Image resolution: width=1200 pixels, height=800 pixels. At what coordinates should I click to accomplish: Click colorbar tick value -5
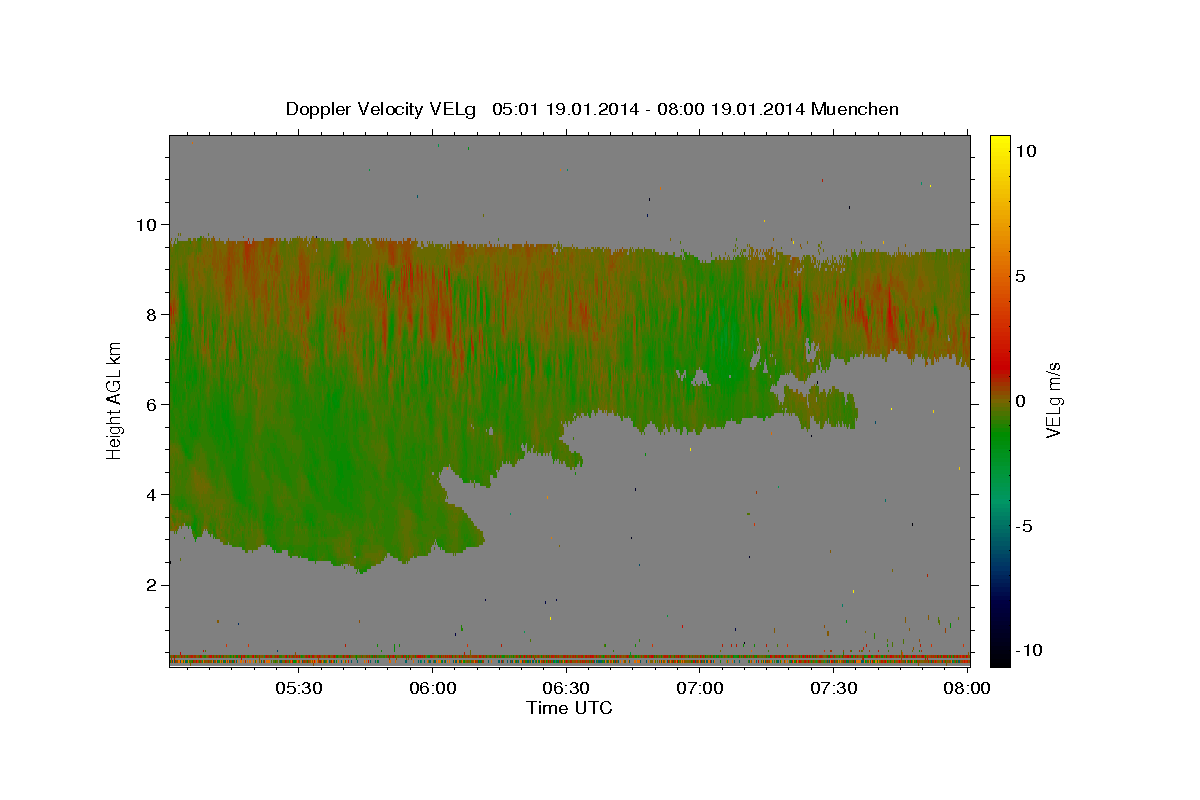point(1024,526)
